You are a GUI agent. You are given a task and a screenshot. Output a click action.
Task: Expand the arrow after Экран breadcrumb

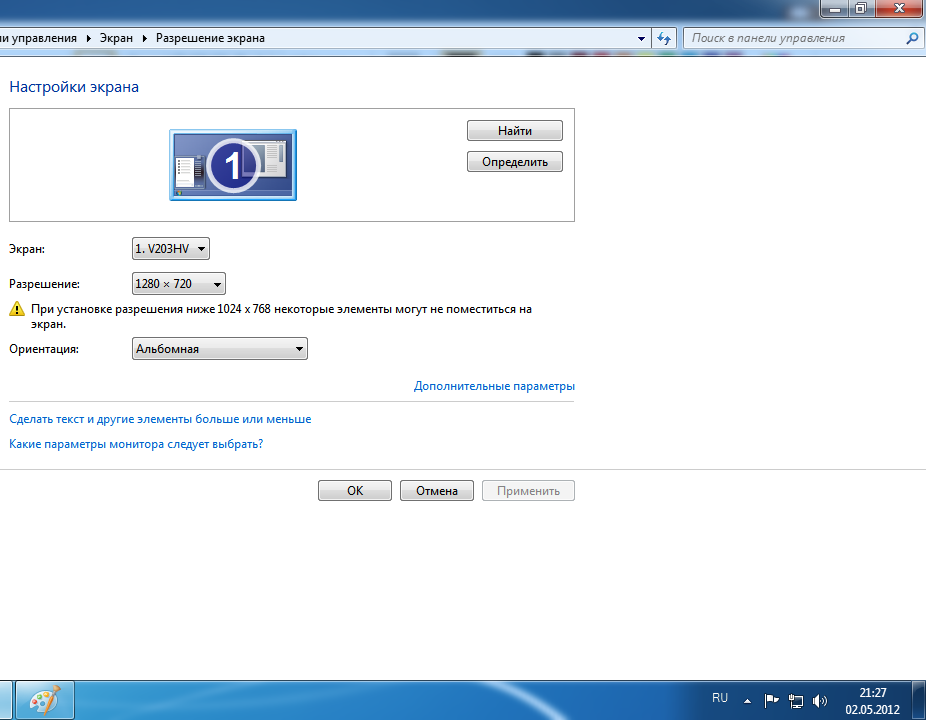145,38
